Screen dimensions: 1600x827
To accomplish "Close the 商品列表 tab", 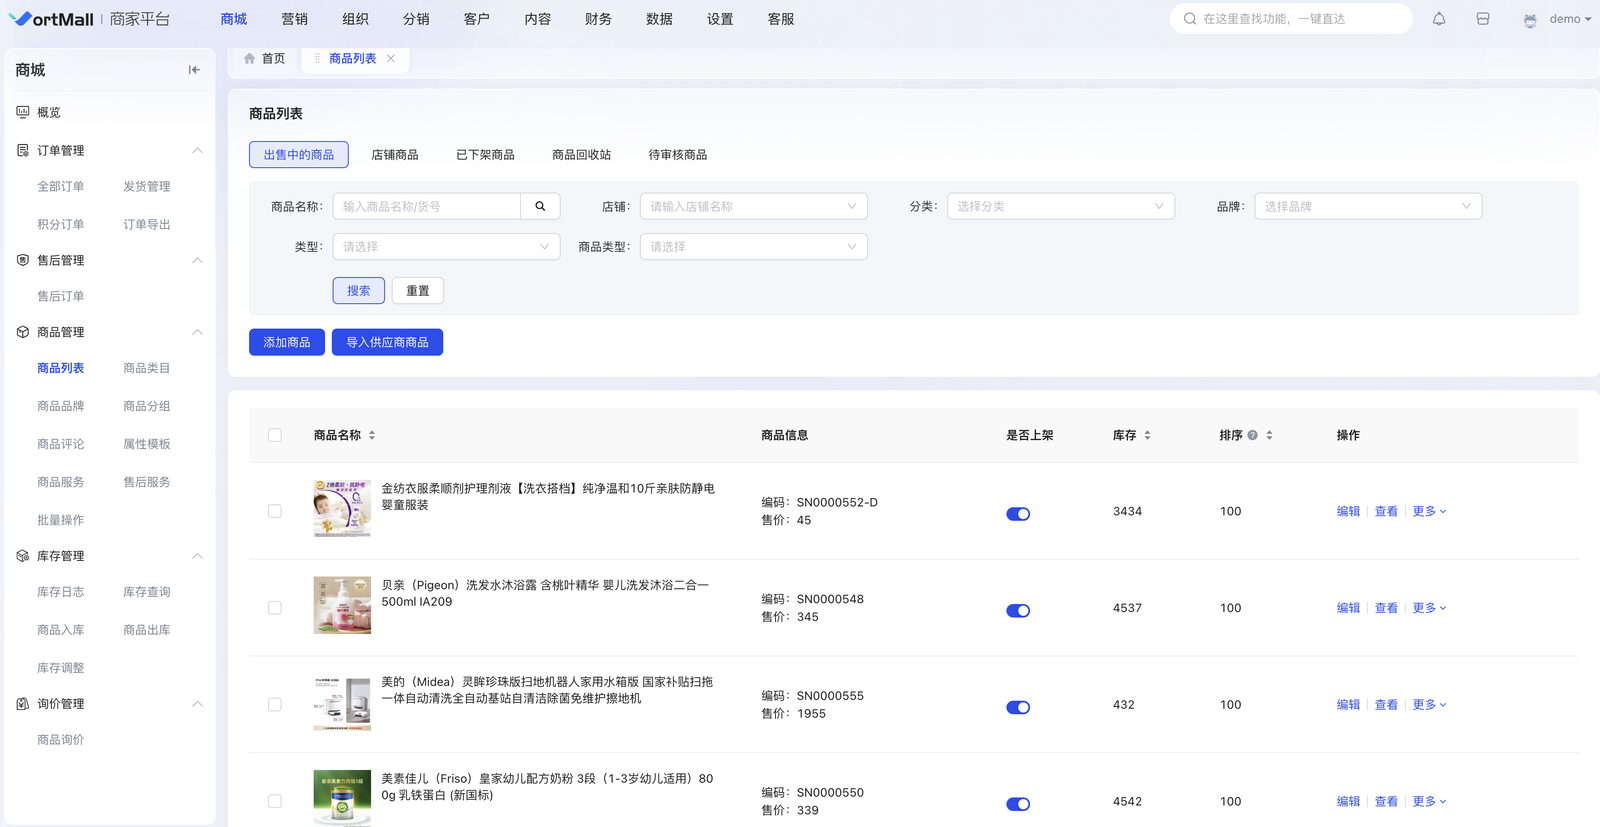I will point(391,59).
